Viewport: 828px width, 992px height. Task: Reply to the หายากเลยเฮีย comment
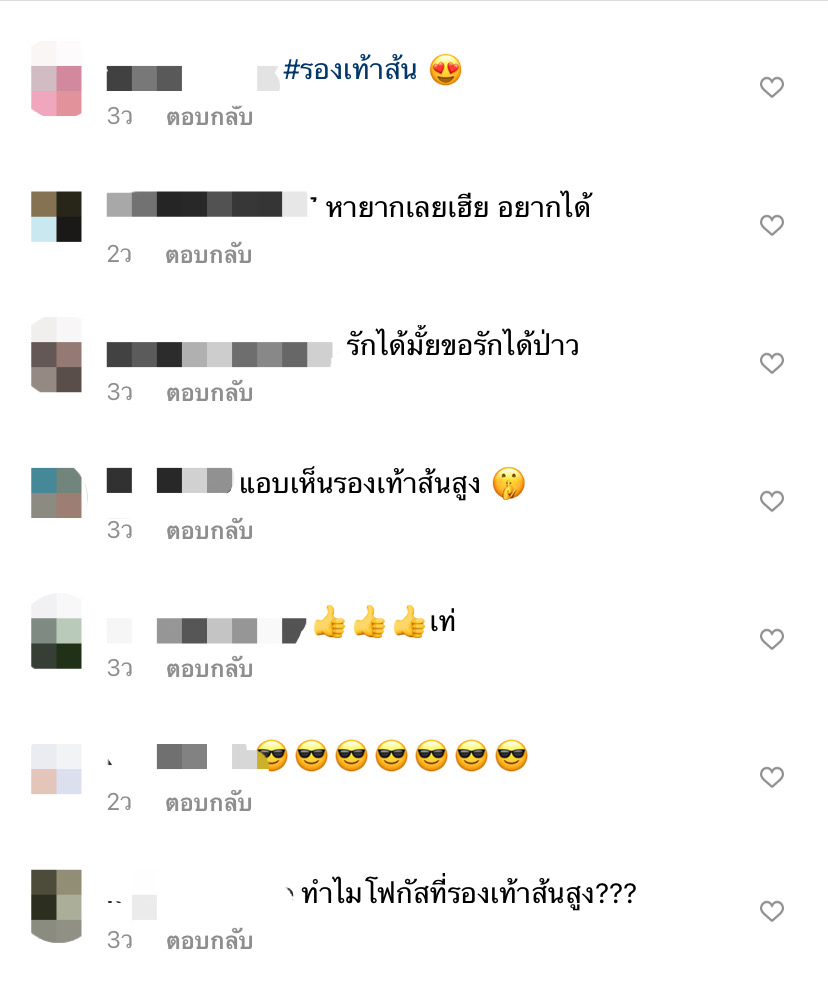209,256
